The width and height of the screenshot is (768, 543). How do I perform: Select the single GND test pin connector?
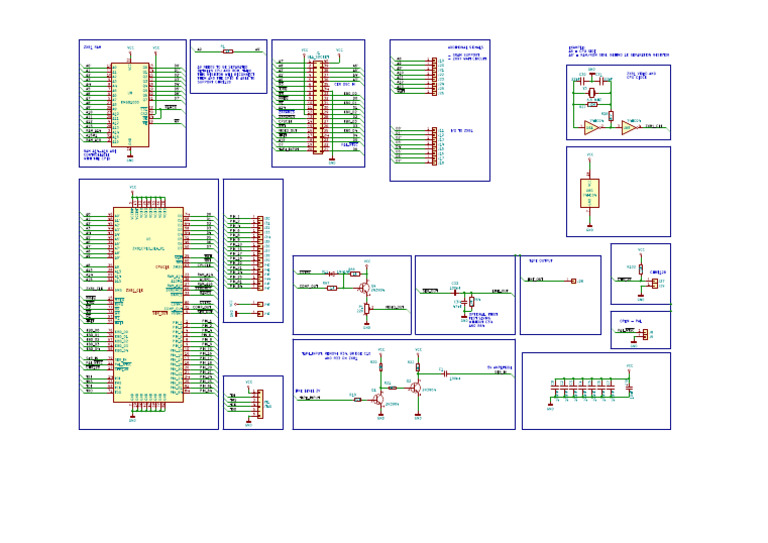[260, 313]
